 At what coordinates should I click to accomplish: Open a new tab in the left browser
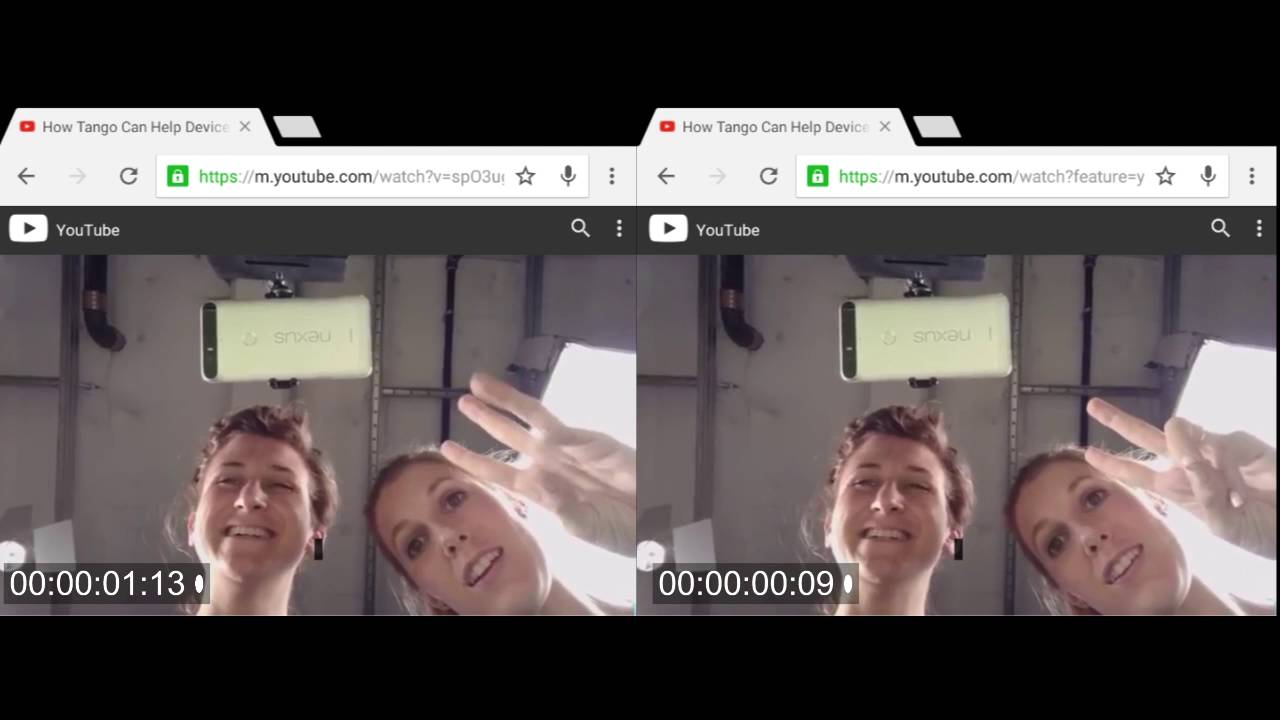coord(297,127)
